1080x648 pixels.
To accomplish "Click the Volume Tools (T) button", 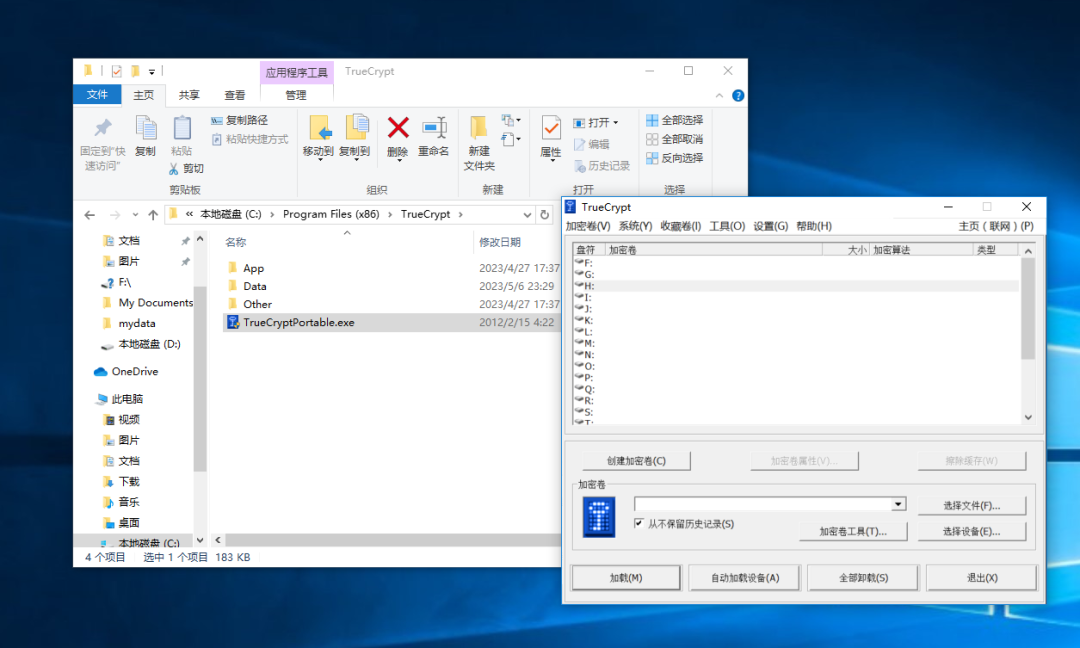I will 853,532.
